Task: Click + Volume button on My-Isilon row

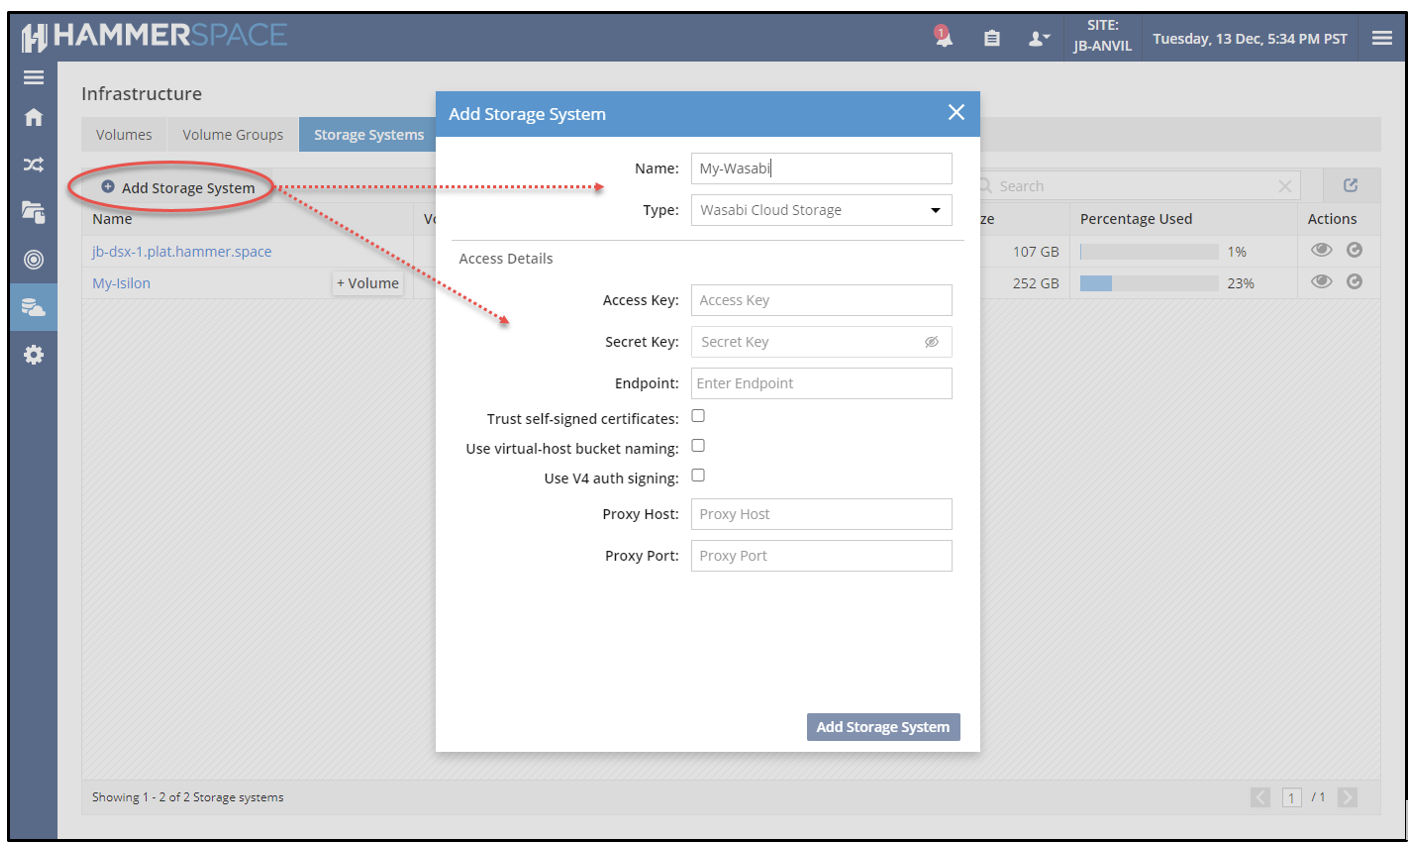Action: point(368,283)
